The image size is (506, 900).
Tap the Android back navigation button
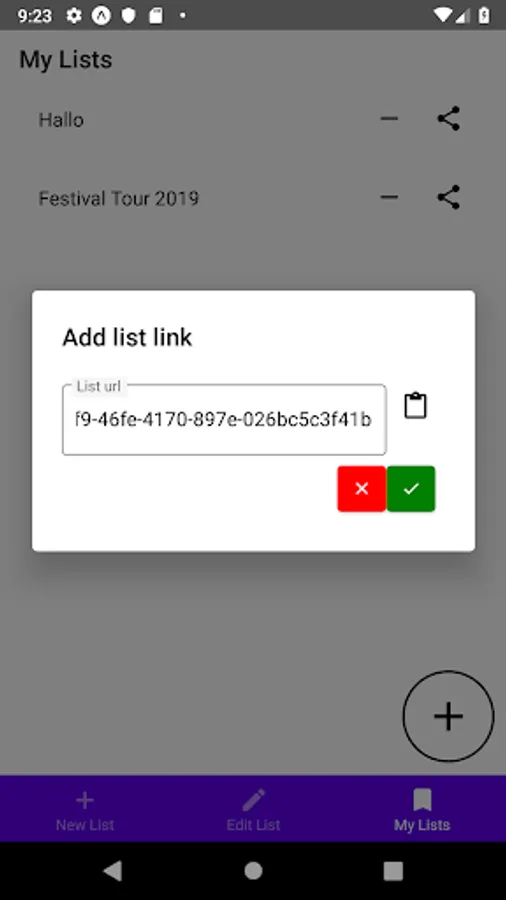(112, 871)
